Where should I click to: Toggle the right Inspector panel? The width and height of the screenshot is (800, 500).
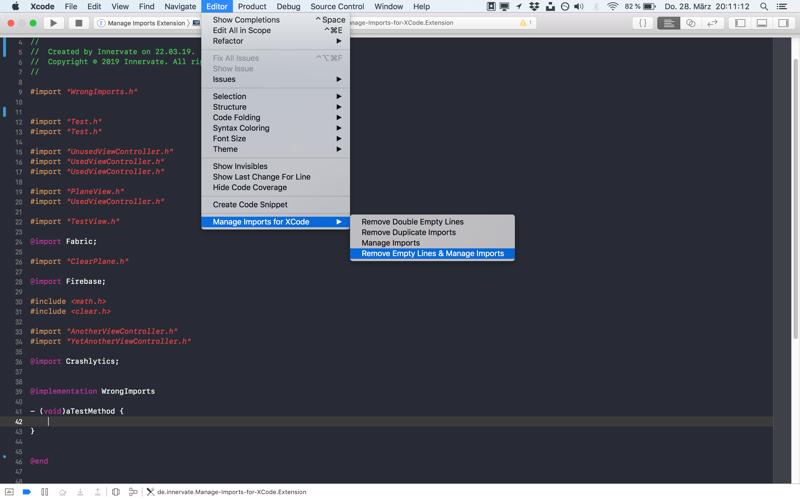coord(783,23)
